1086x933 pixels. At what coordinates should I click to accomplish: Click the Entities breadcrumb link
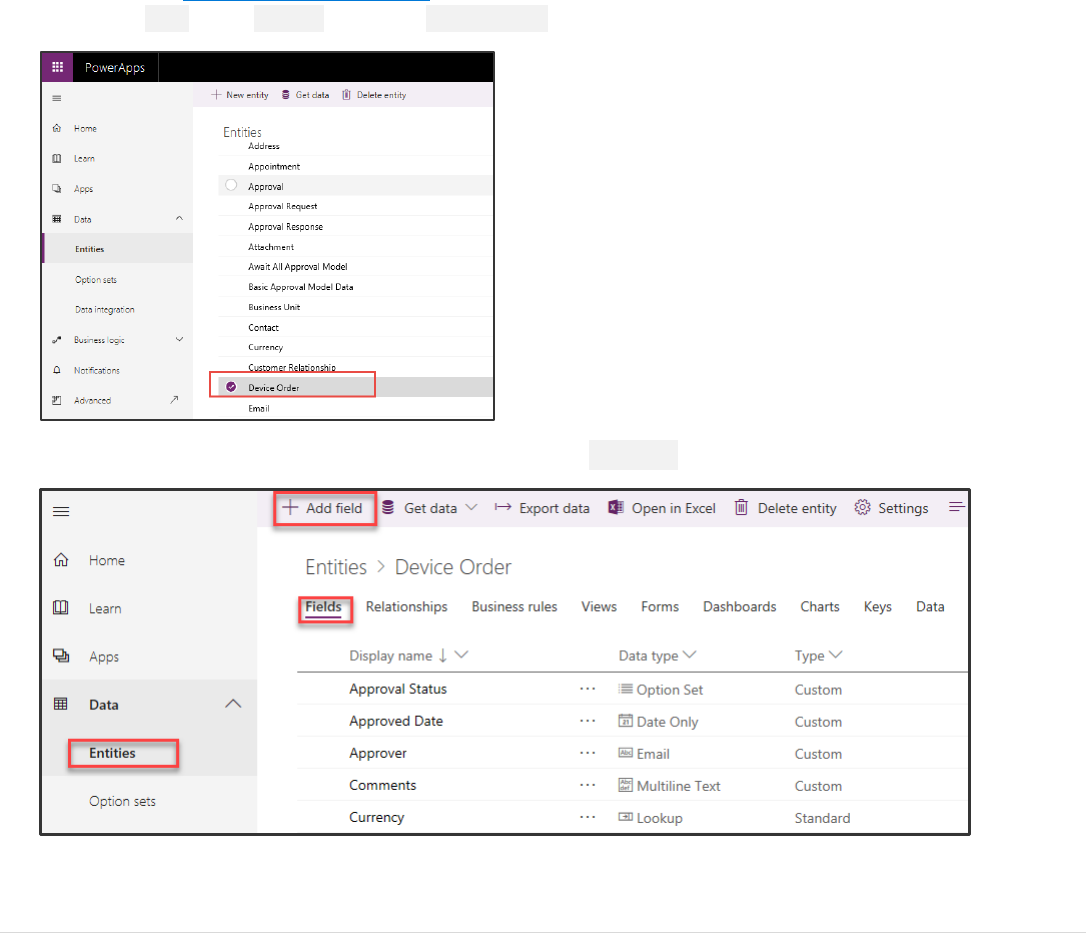point(336,567)
